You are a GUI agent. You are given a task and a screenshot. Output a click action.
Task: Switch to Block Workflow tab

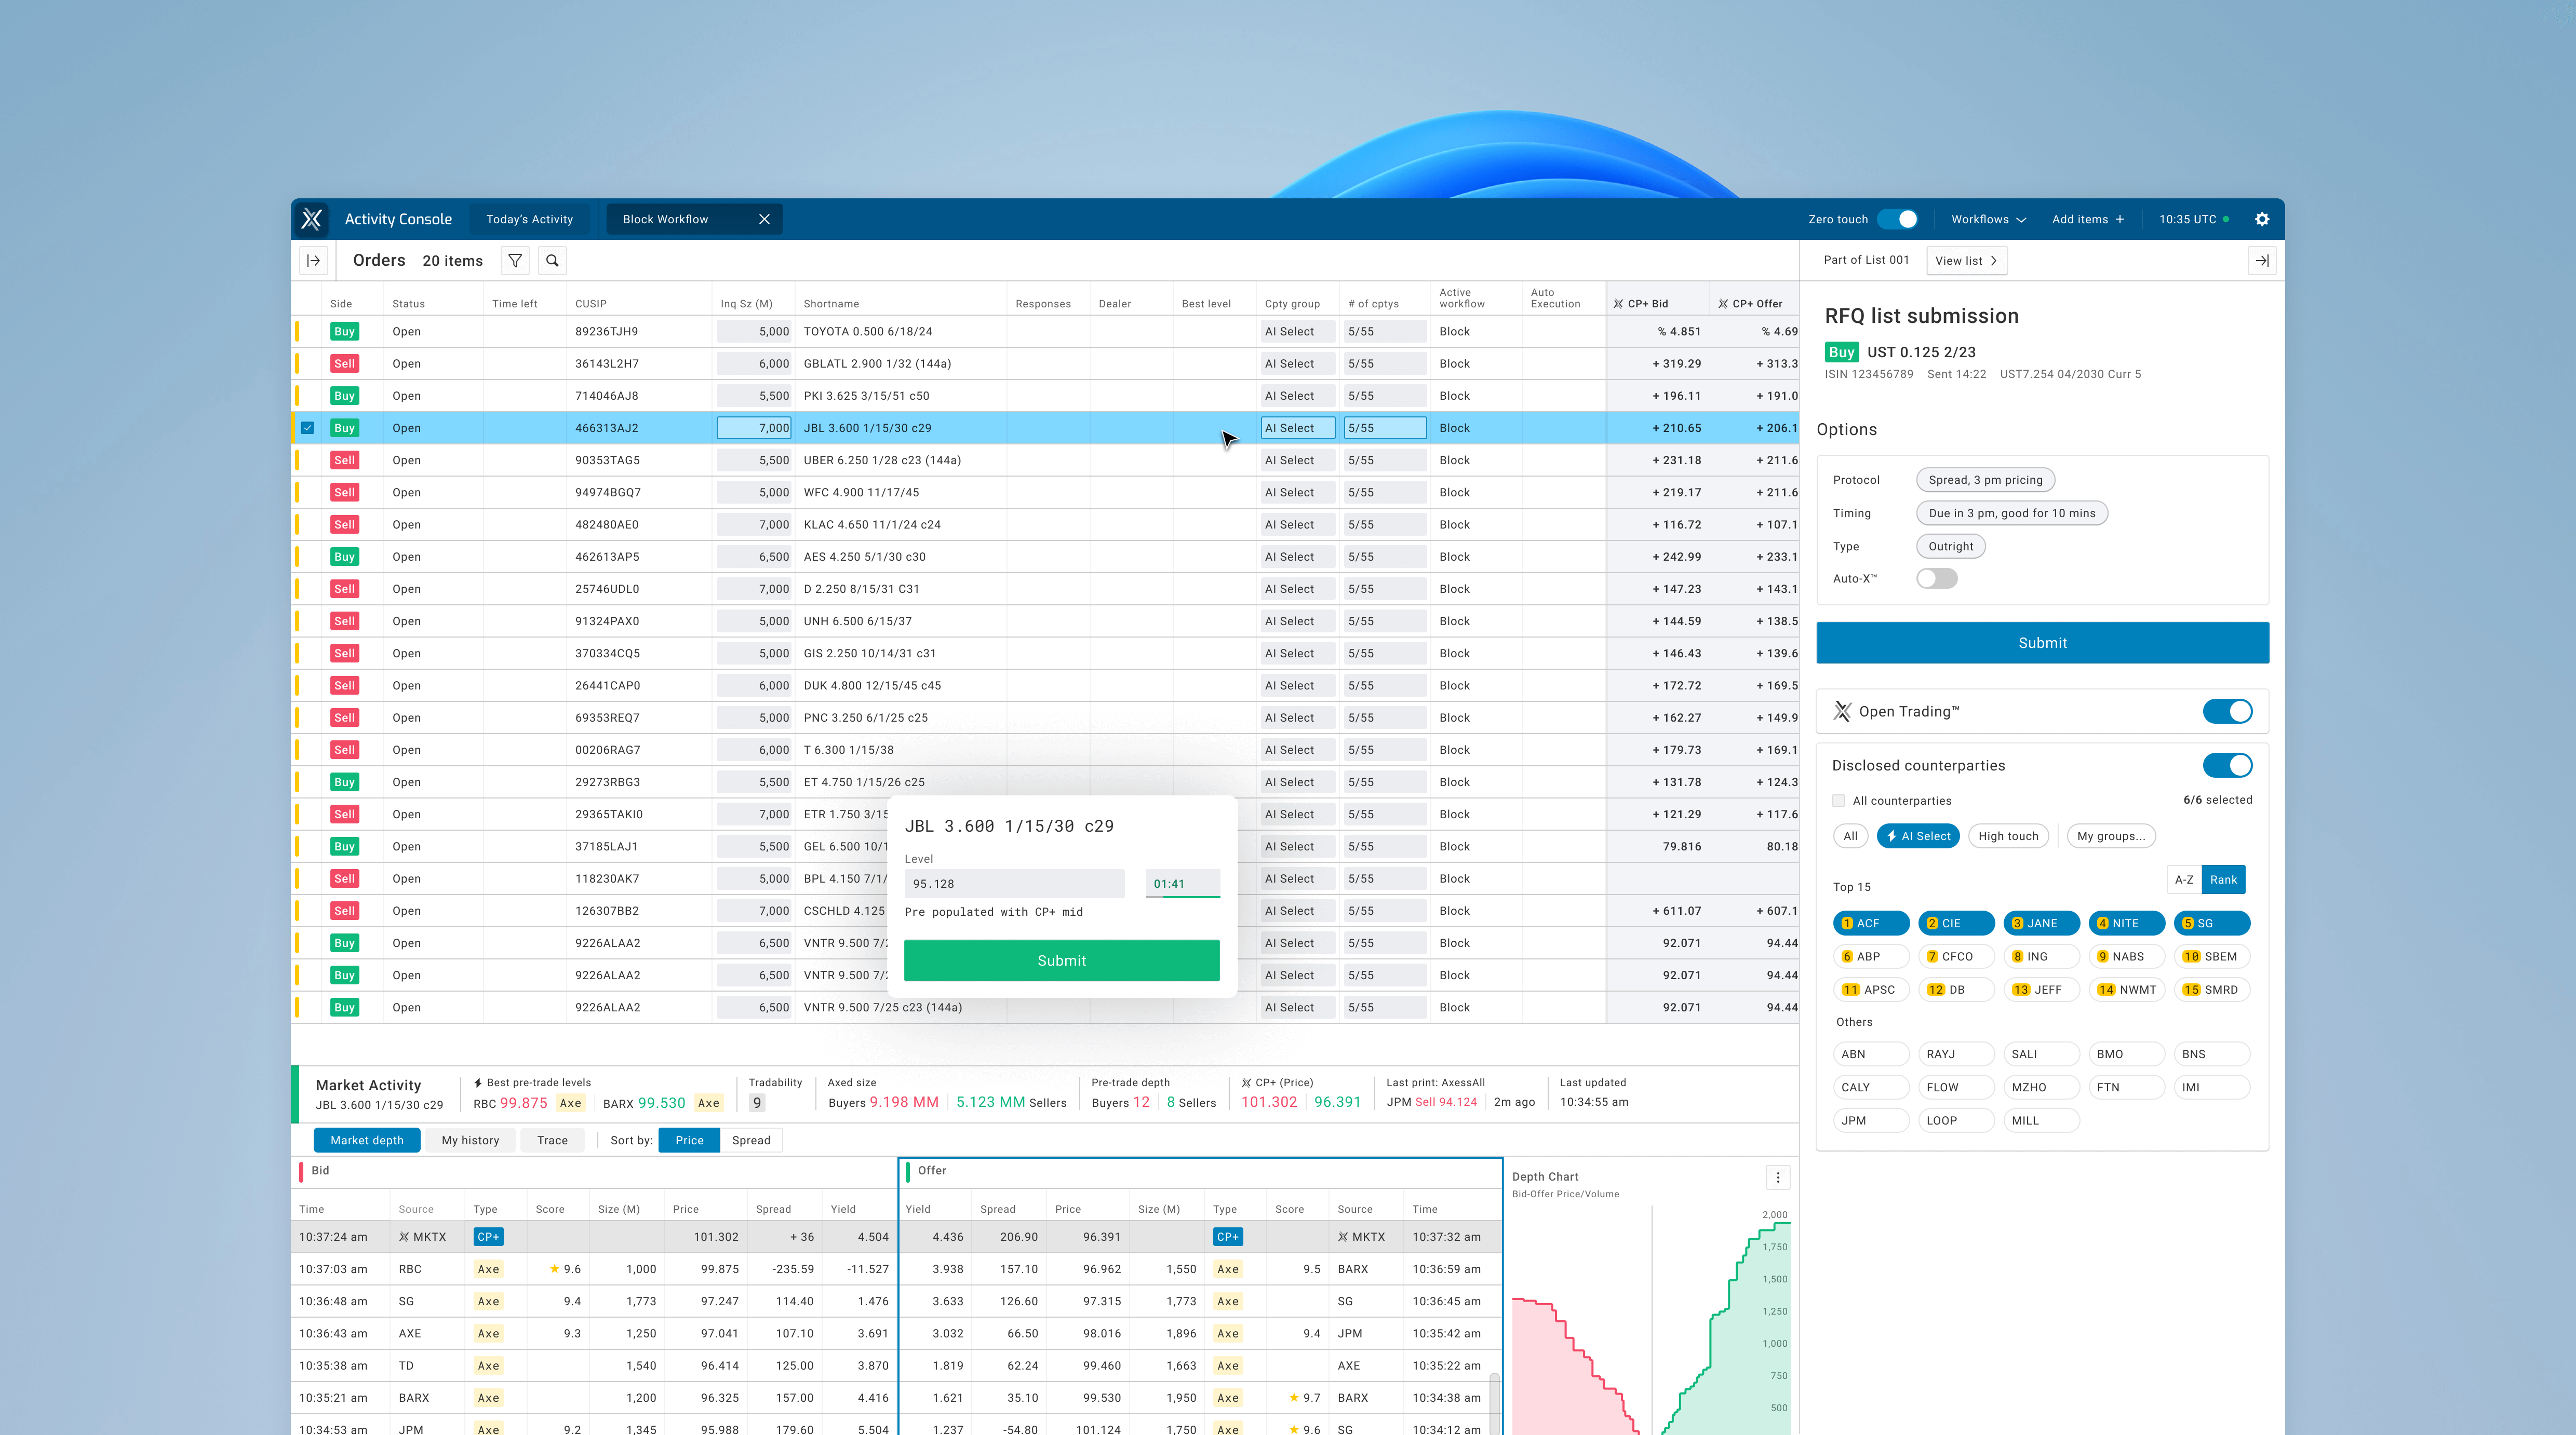(x=665, y=219)
